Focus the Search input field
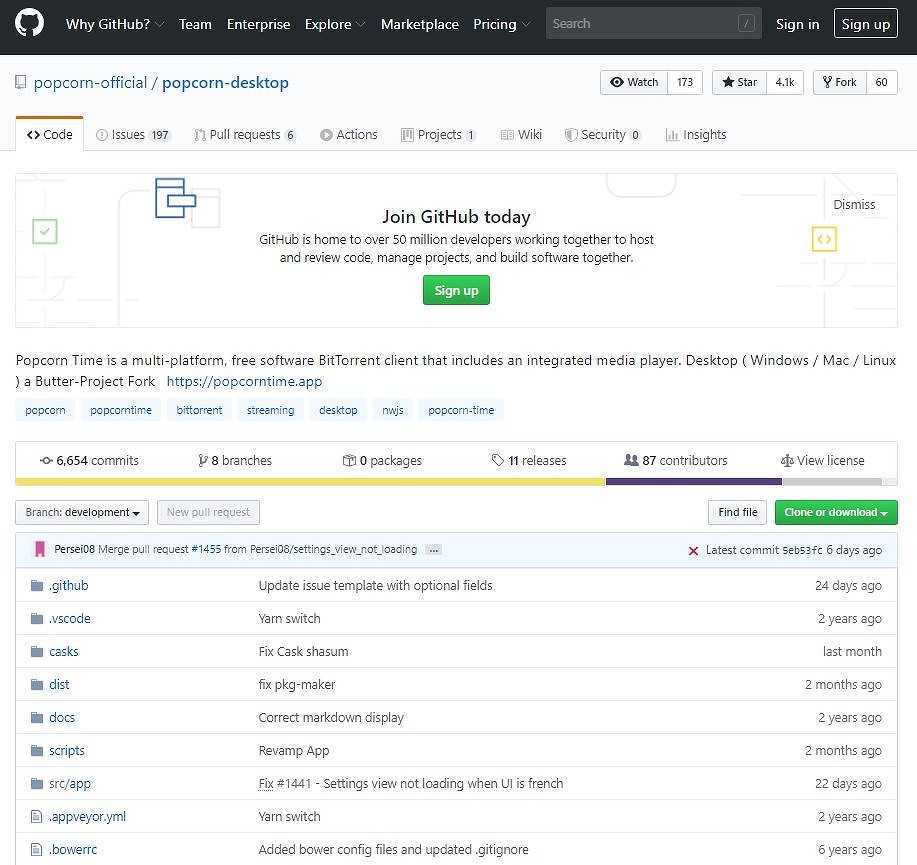The image size is (917, 865). (x=640, y=24)
